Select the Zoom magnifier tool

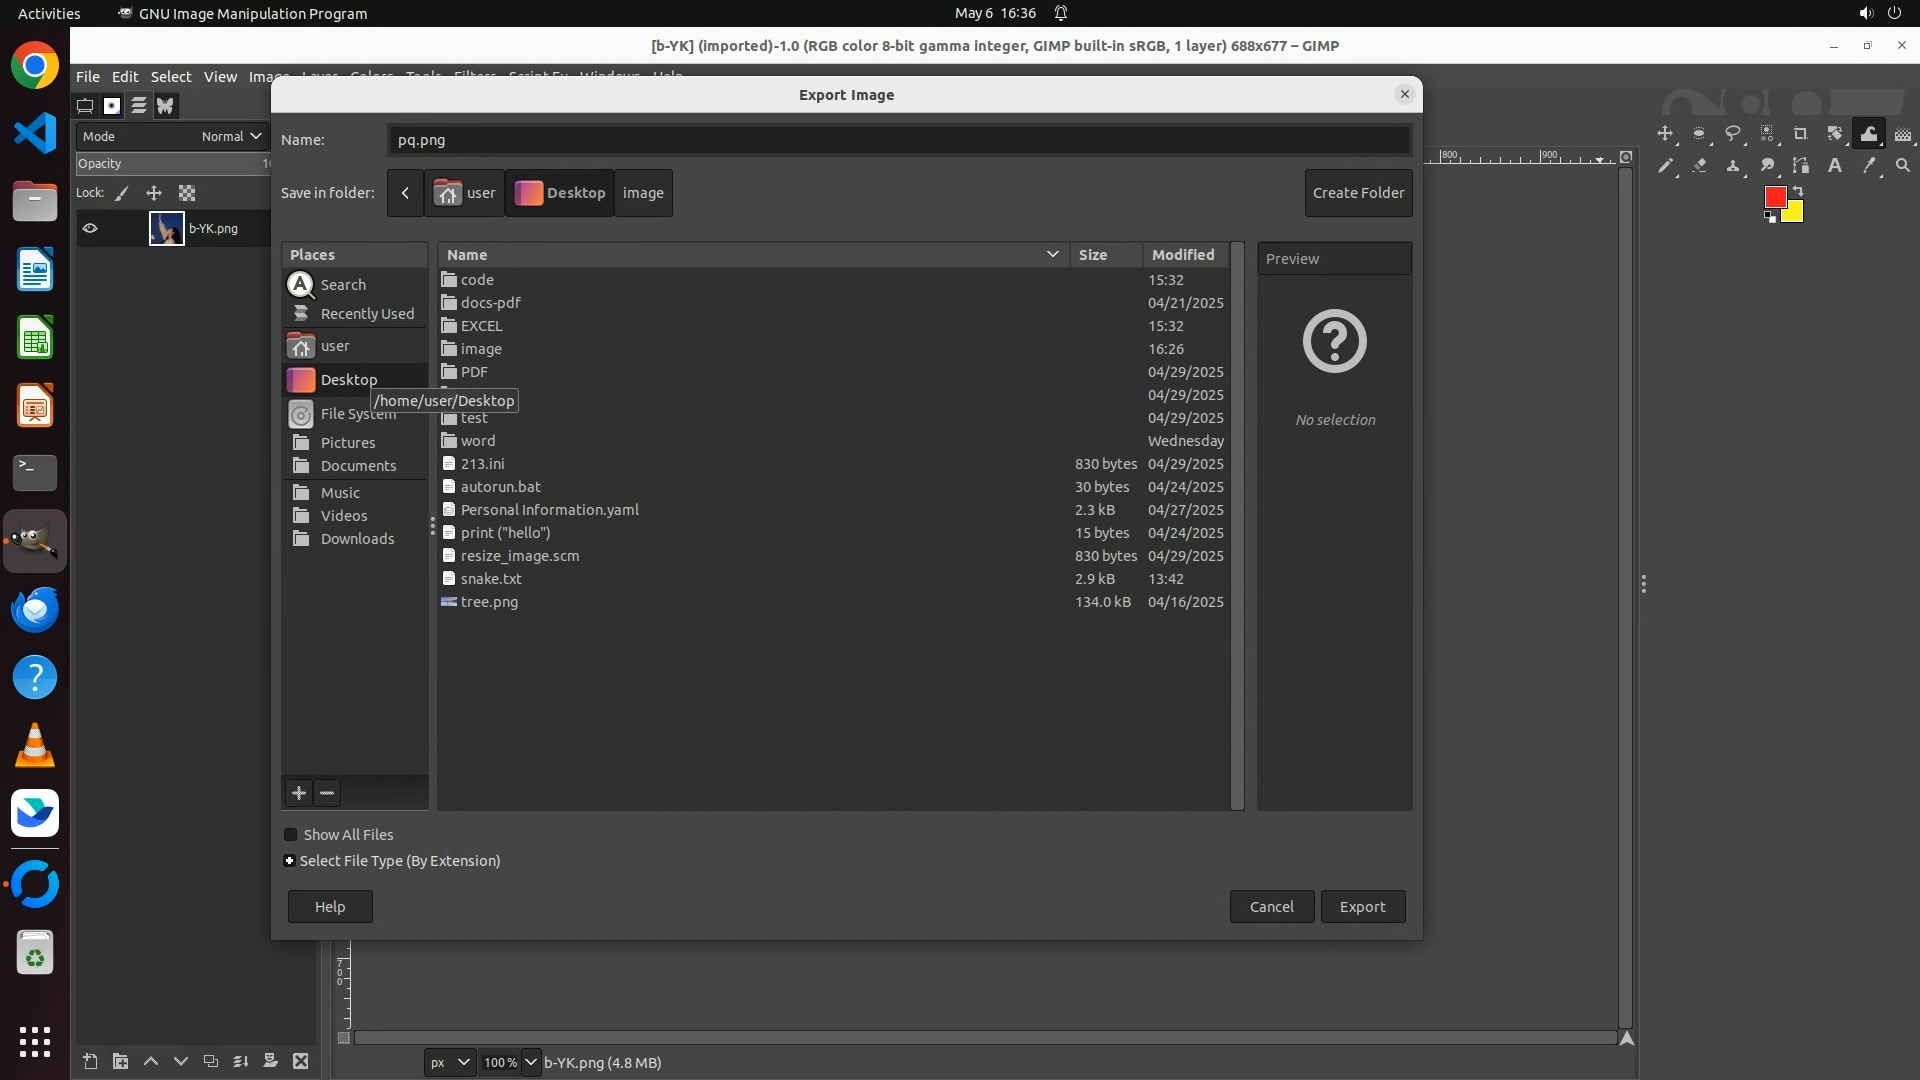coord(1902,166)
